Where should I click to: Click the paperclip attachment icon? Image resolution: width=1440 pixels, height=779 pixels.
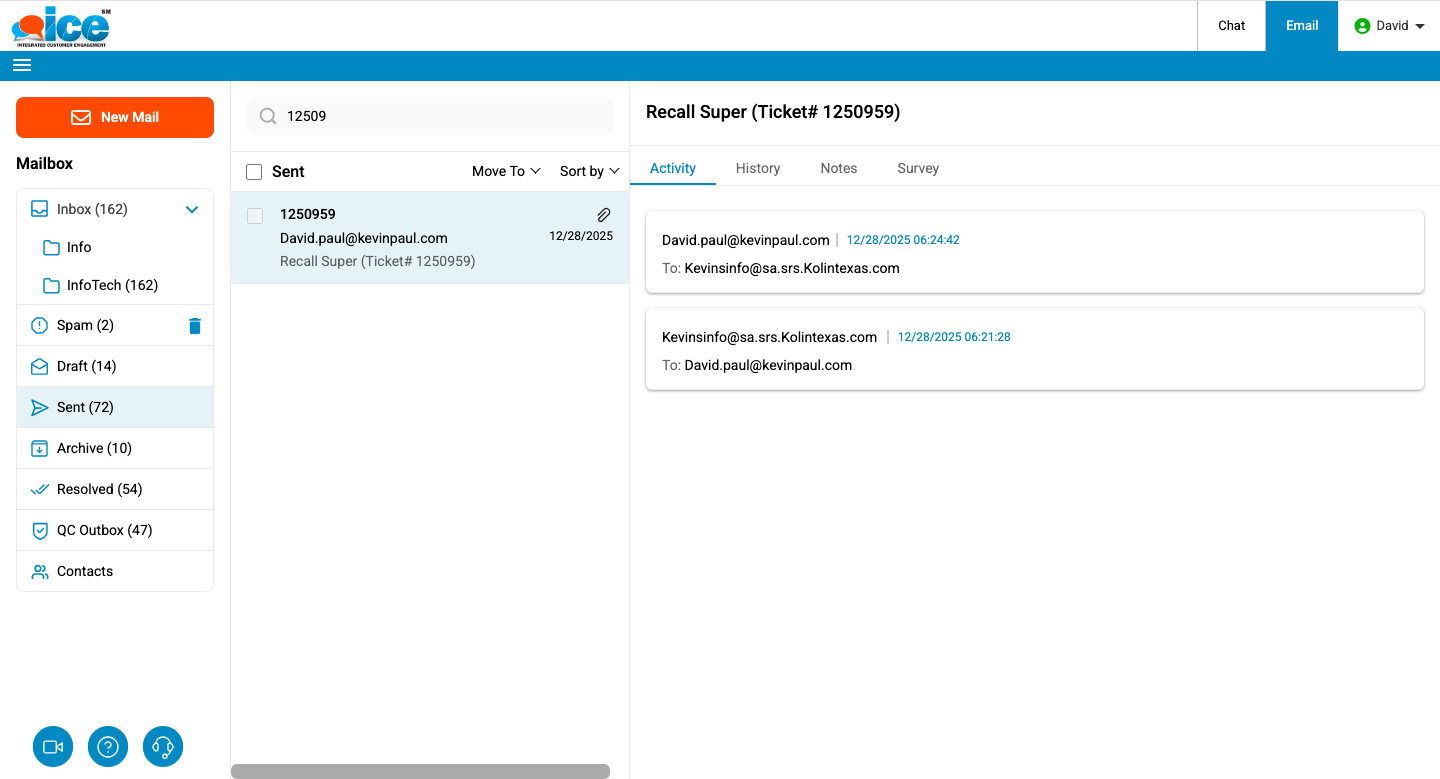pos(604,215)
